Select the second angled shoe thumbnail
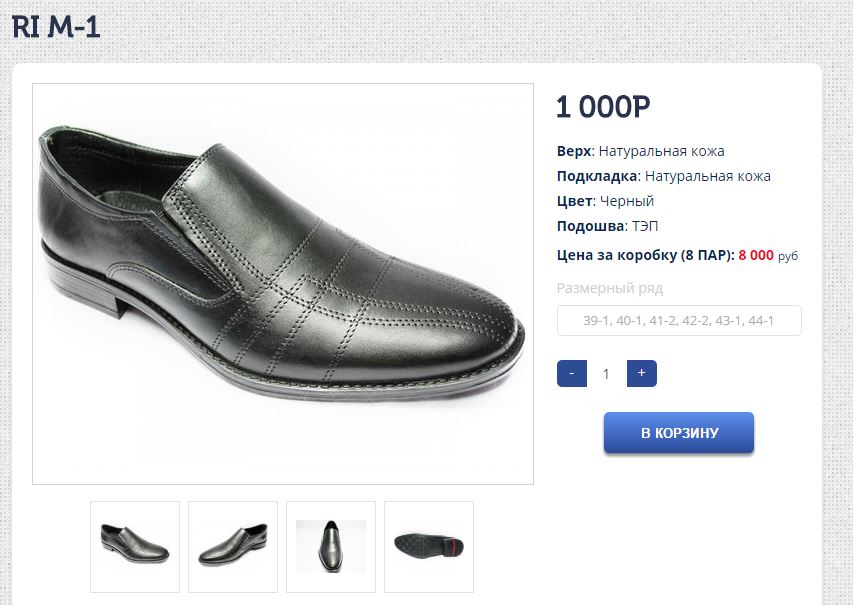853x605 pixels. click(x=233, y=546)
